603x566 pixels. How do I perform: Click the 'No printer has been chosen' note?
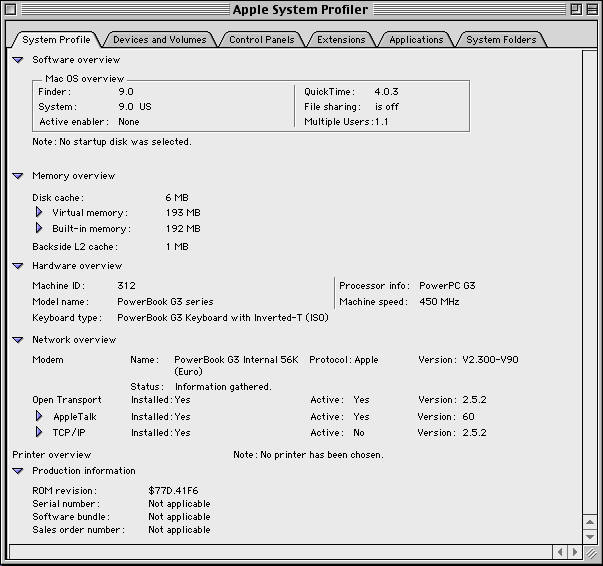pyautogui.click(x=308, y=455)
